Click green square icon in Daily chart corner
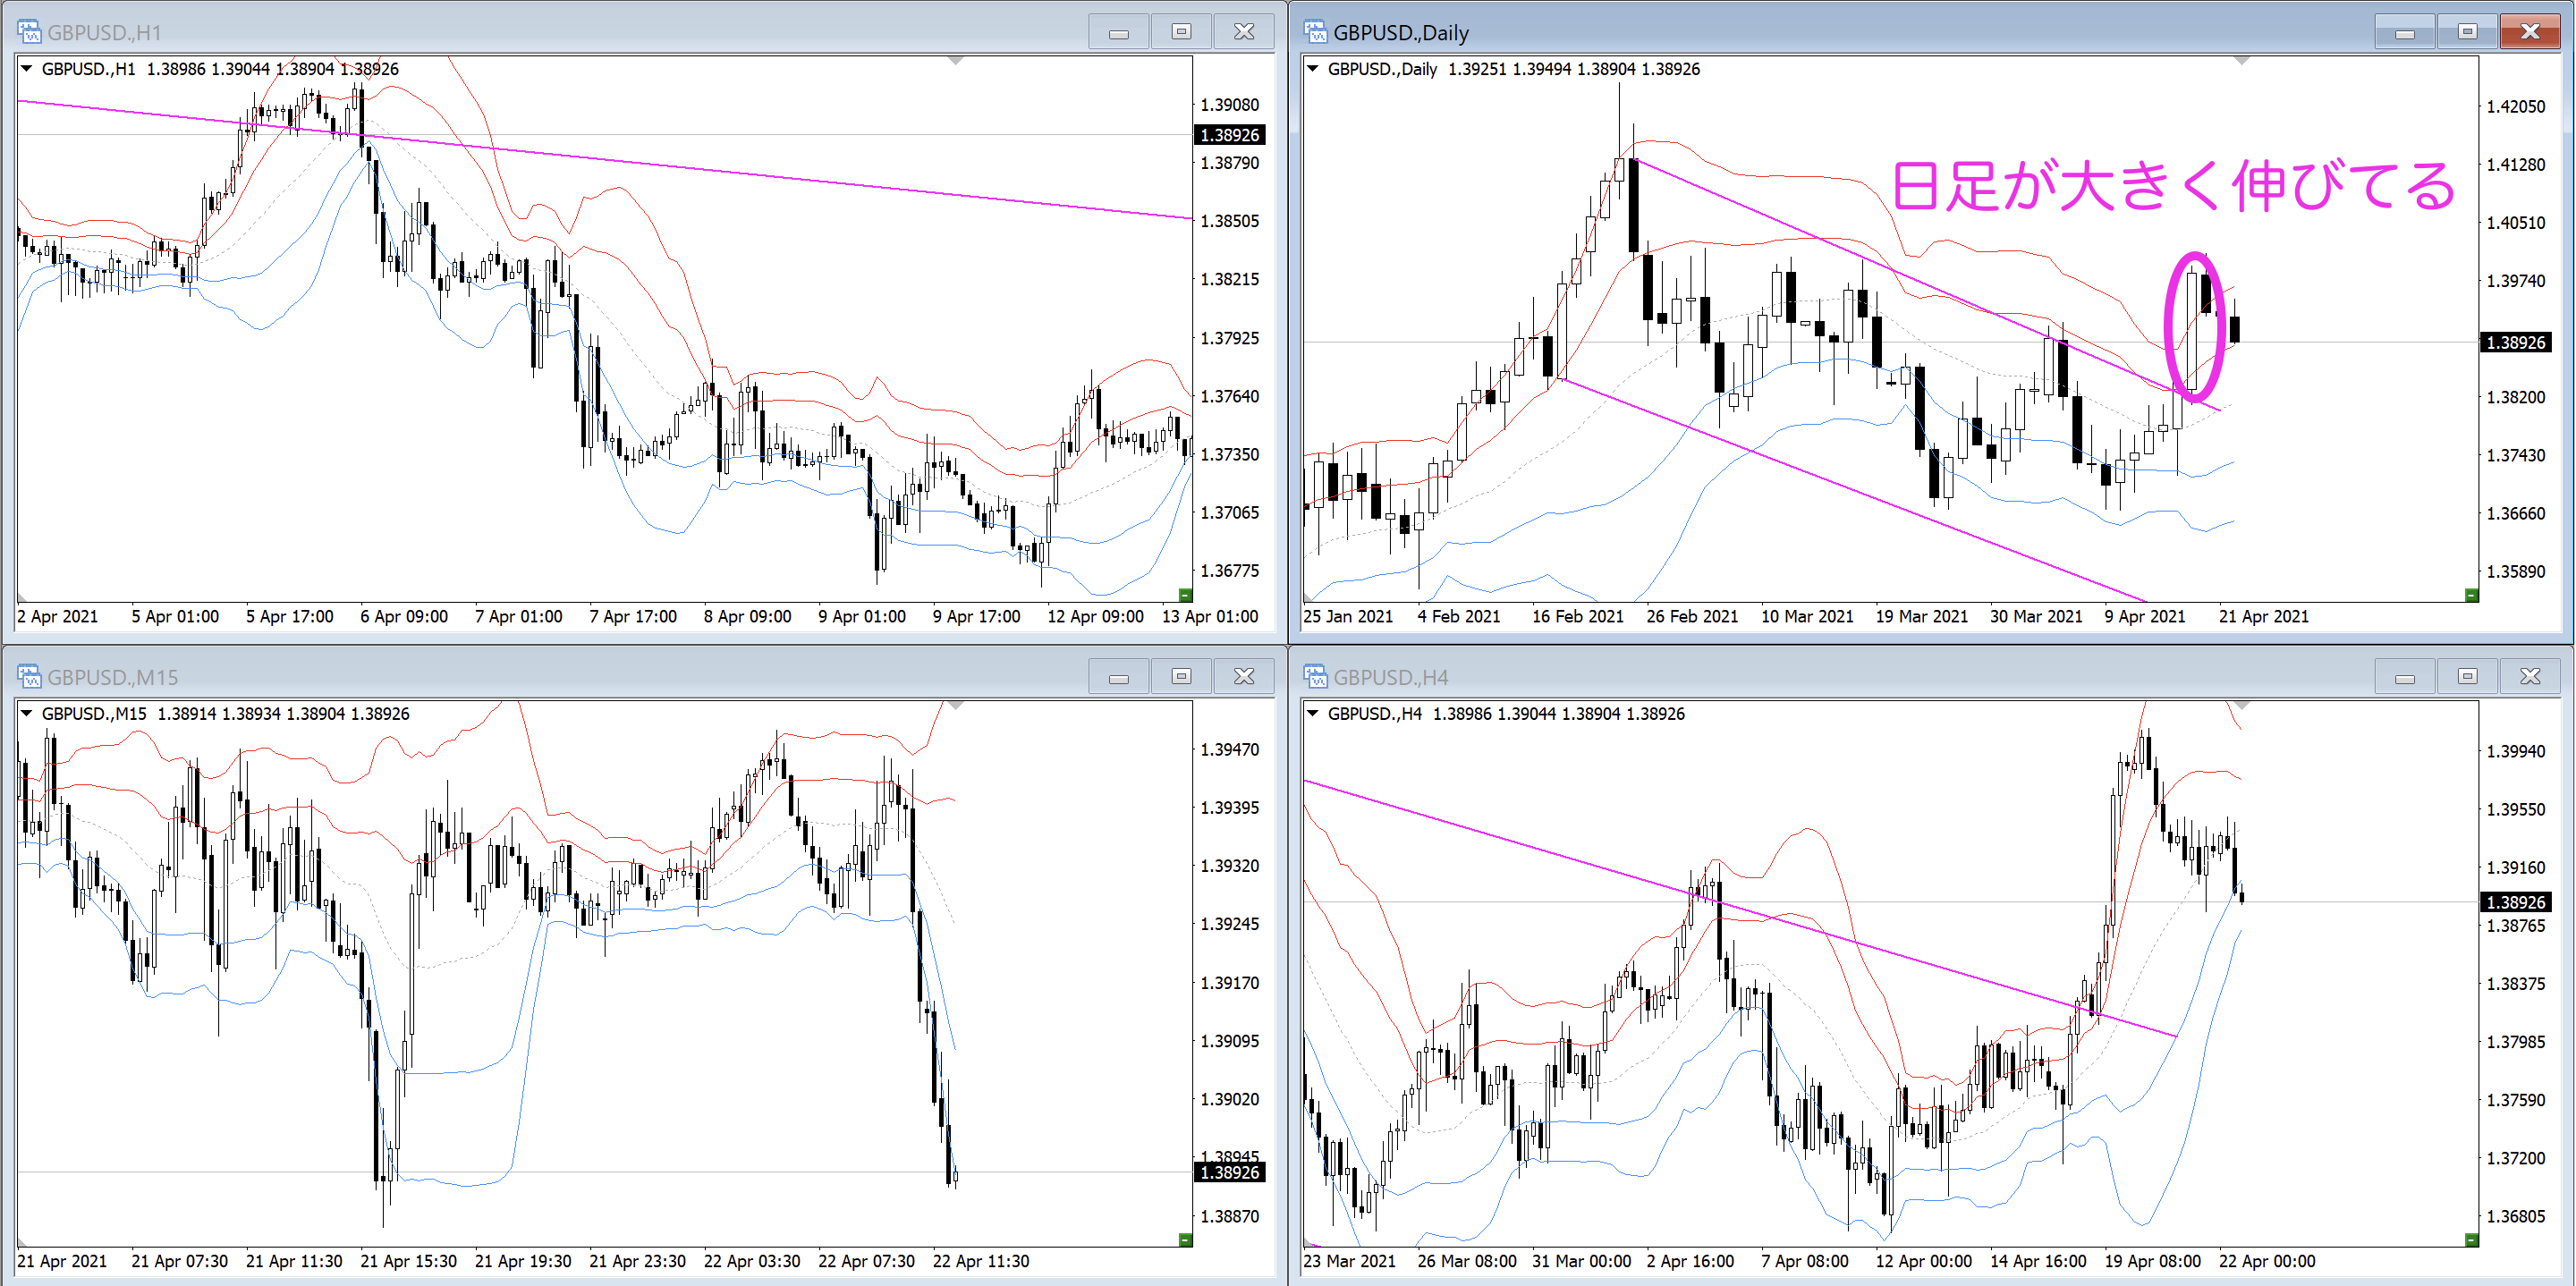Screen dimensions: 2576x1286 coord(2471,595)
